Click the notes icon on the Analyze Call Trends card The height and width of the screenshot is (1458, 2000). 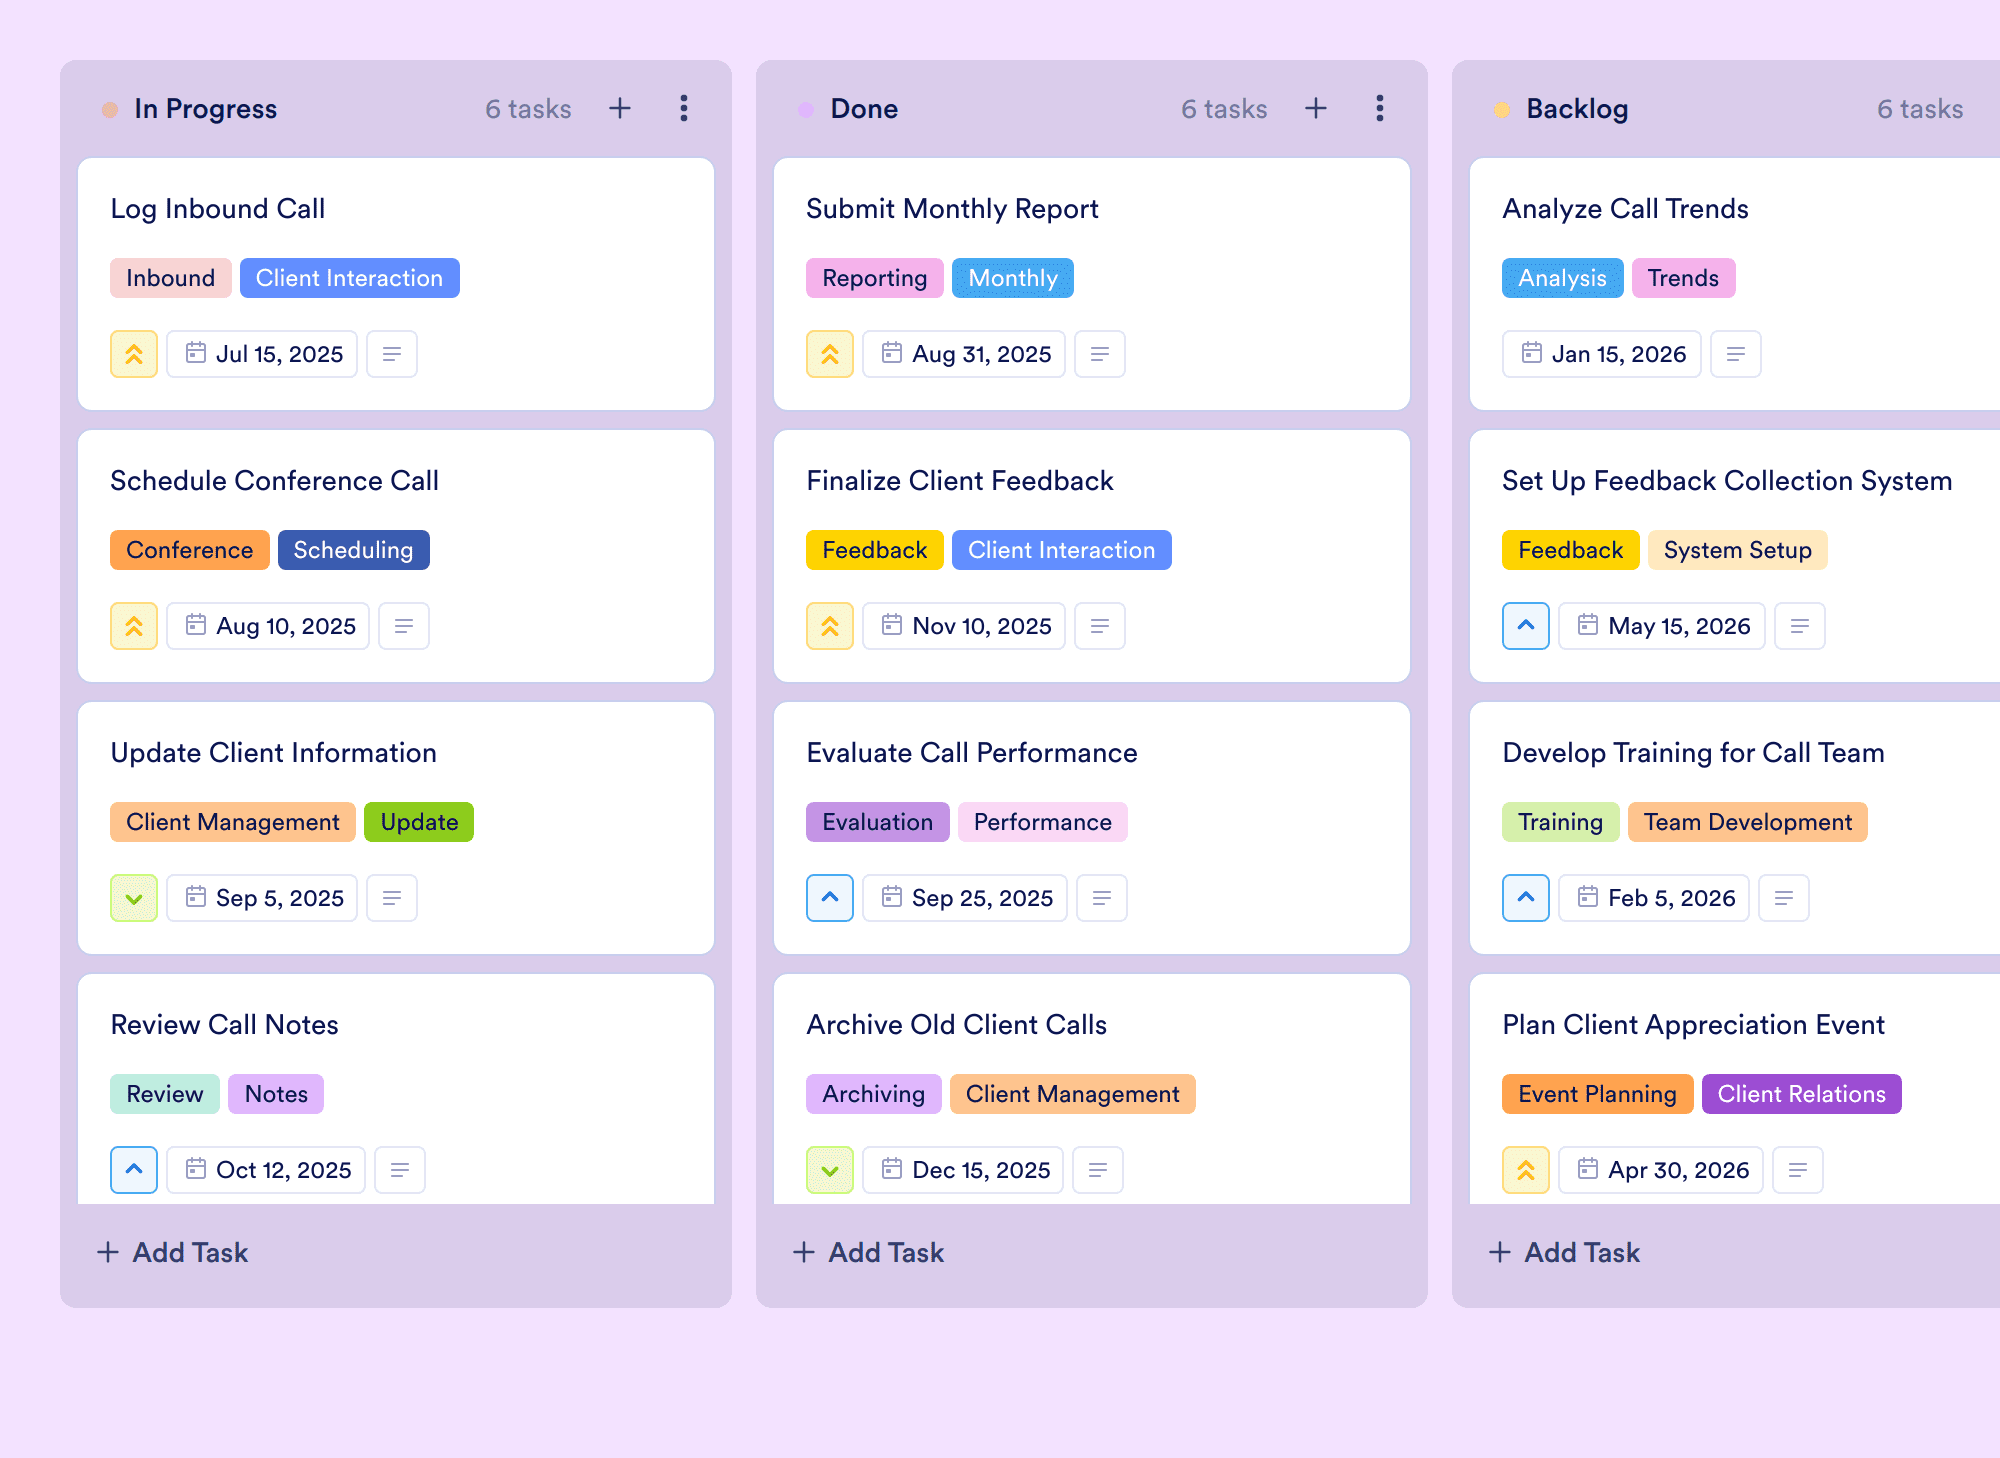[x=1736, y=354]
